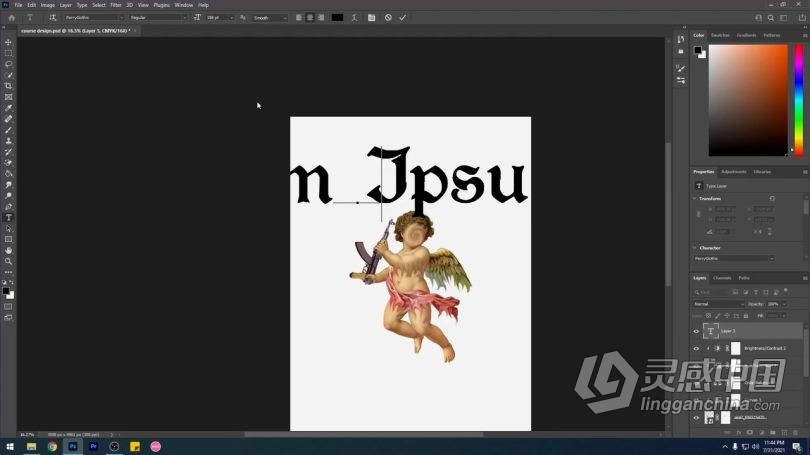Select the Pen tool
810x455 pixels.
pos(8,207)
